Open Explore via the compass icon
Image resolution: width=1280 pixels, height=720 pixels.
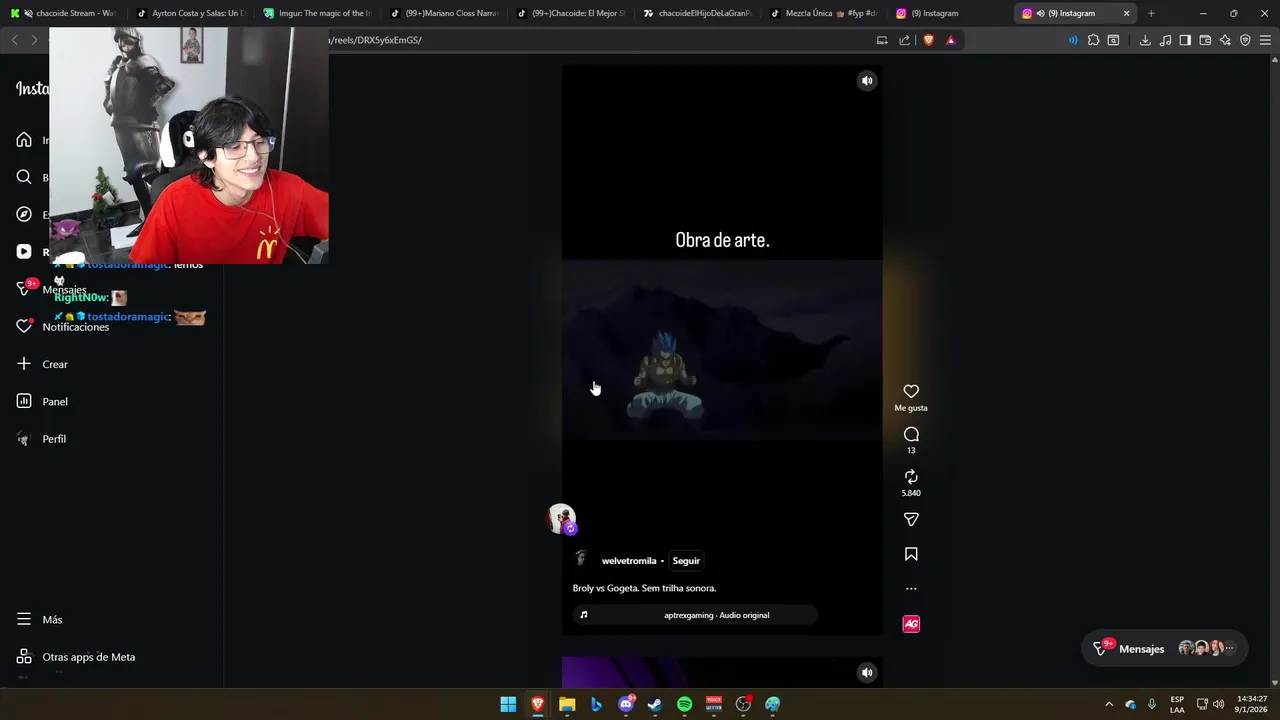point(24,214)
